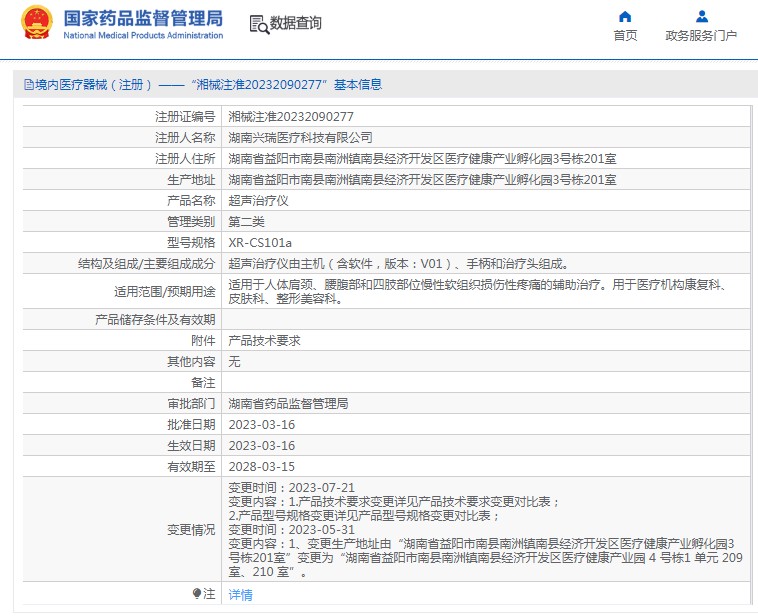Click the 适用范围/预期用途 description text
The image size is (758, 616).
478,292
